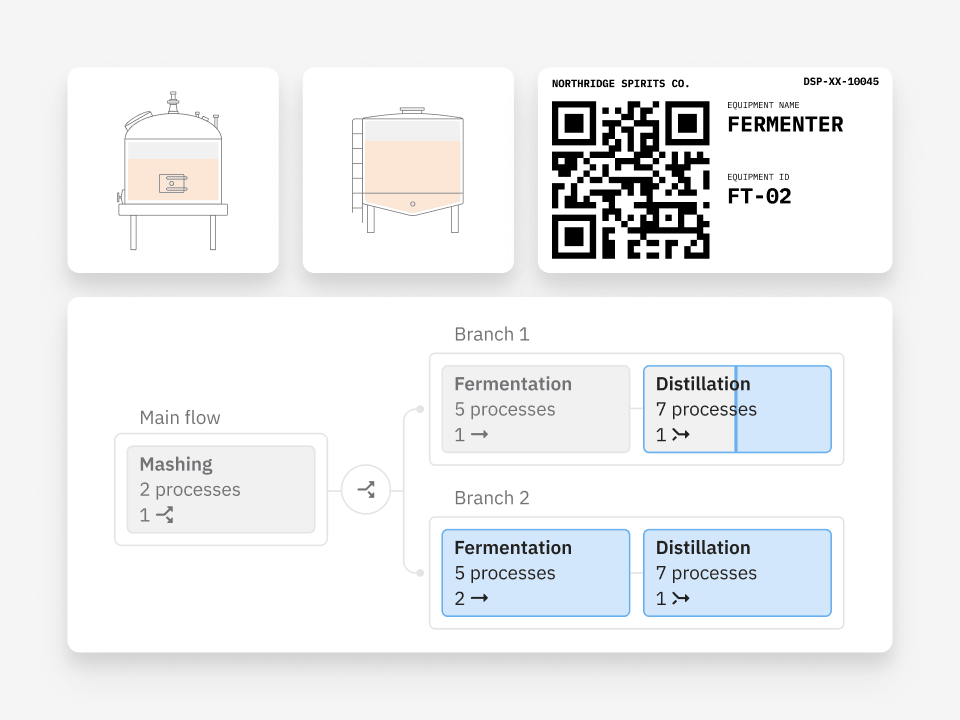Click the "Branch 2" label
This screenshot has width=960, height=720.
[492, 498]
